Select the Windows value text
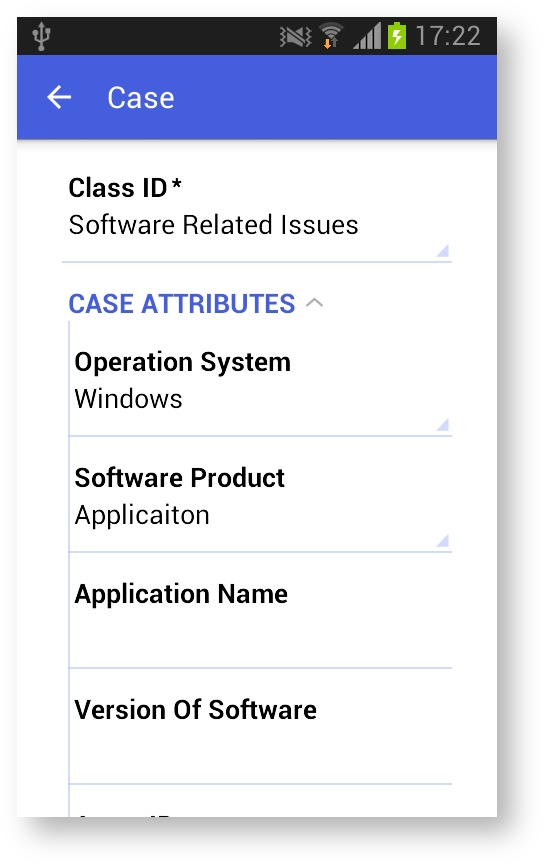The image size is (545, 865). pyautogui.click(x=128, y=399)
